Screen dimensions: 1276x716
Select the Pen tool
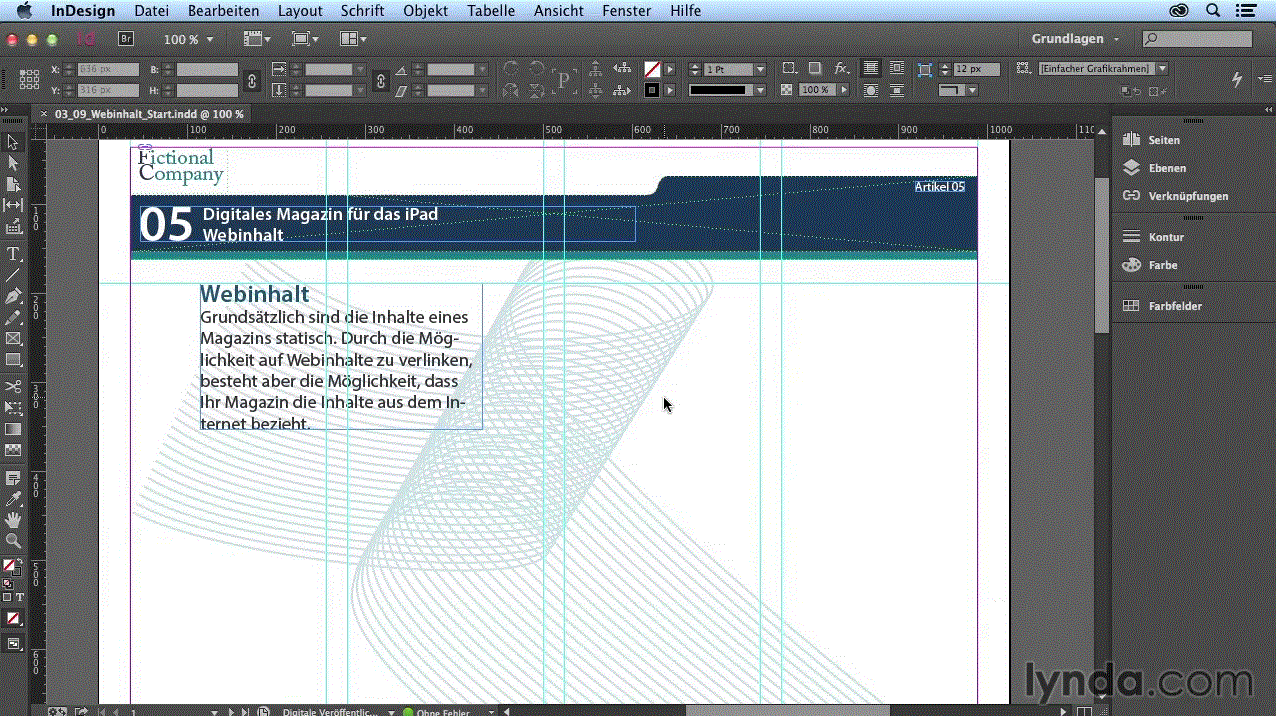click(14, 296)
